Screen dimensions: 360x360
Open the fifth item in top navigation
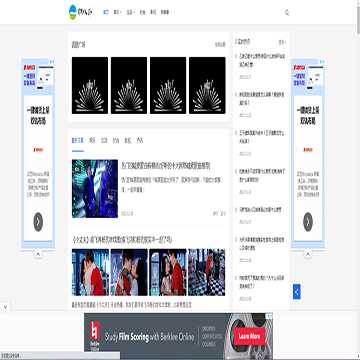(x=153, y=12)
